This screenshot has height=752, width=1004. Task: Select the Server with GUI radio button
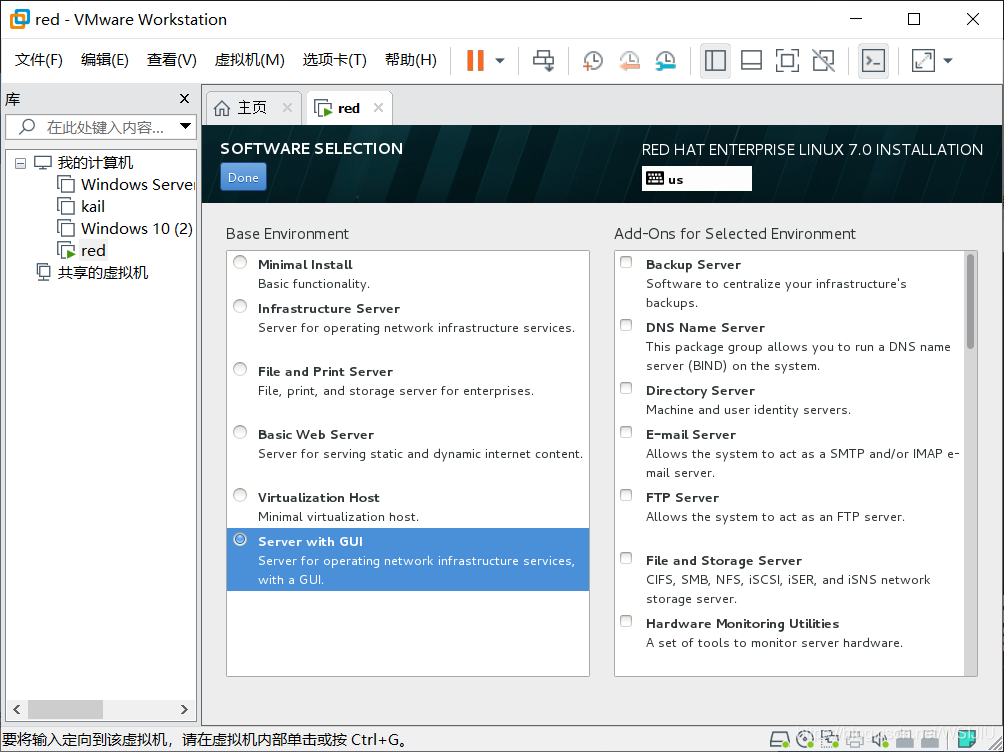tap(240, 539)
